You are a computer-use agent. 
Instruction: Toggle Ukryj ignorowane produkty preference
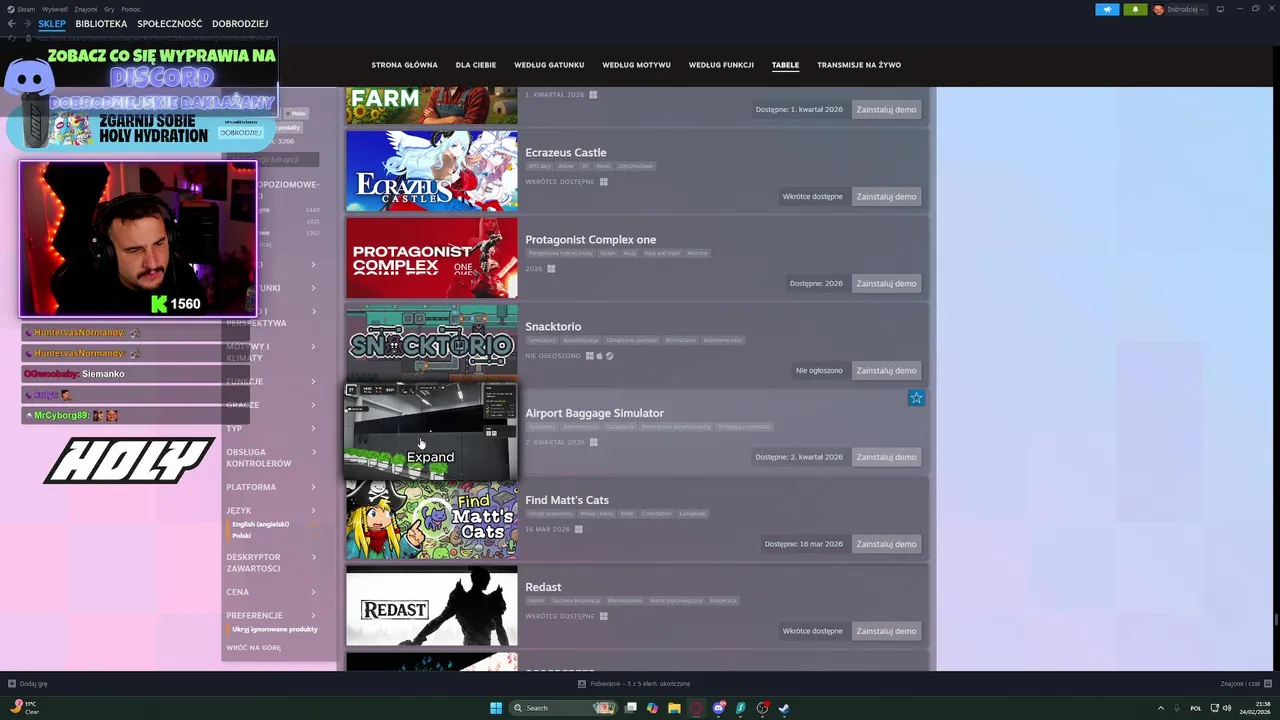coord(272,629)
